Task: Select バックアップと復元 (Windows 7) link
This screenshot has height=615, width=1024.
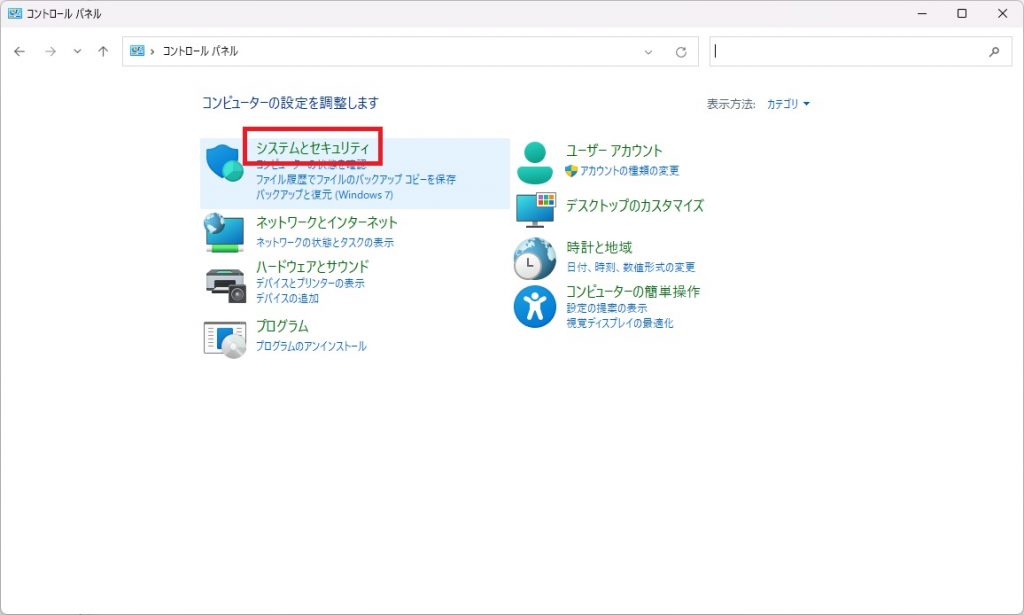Action: 324,193
